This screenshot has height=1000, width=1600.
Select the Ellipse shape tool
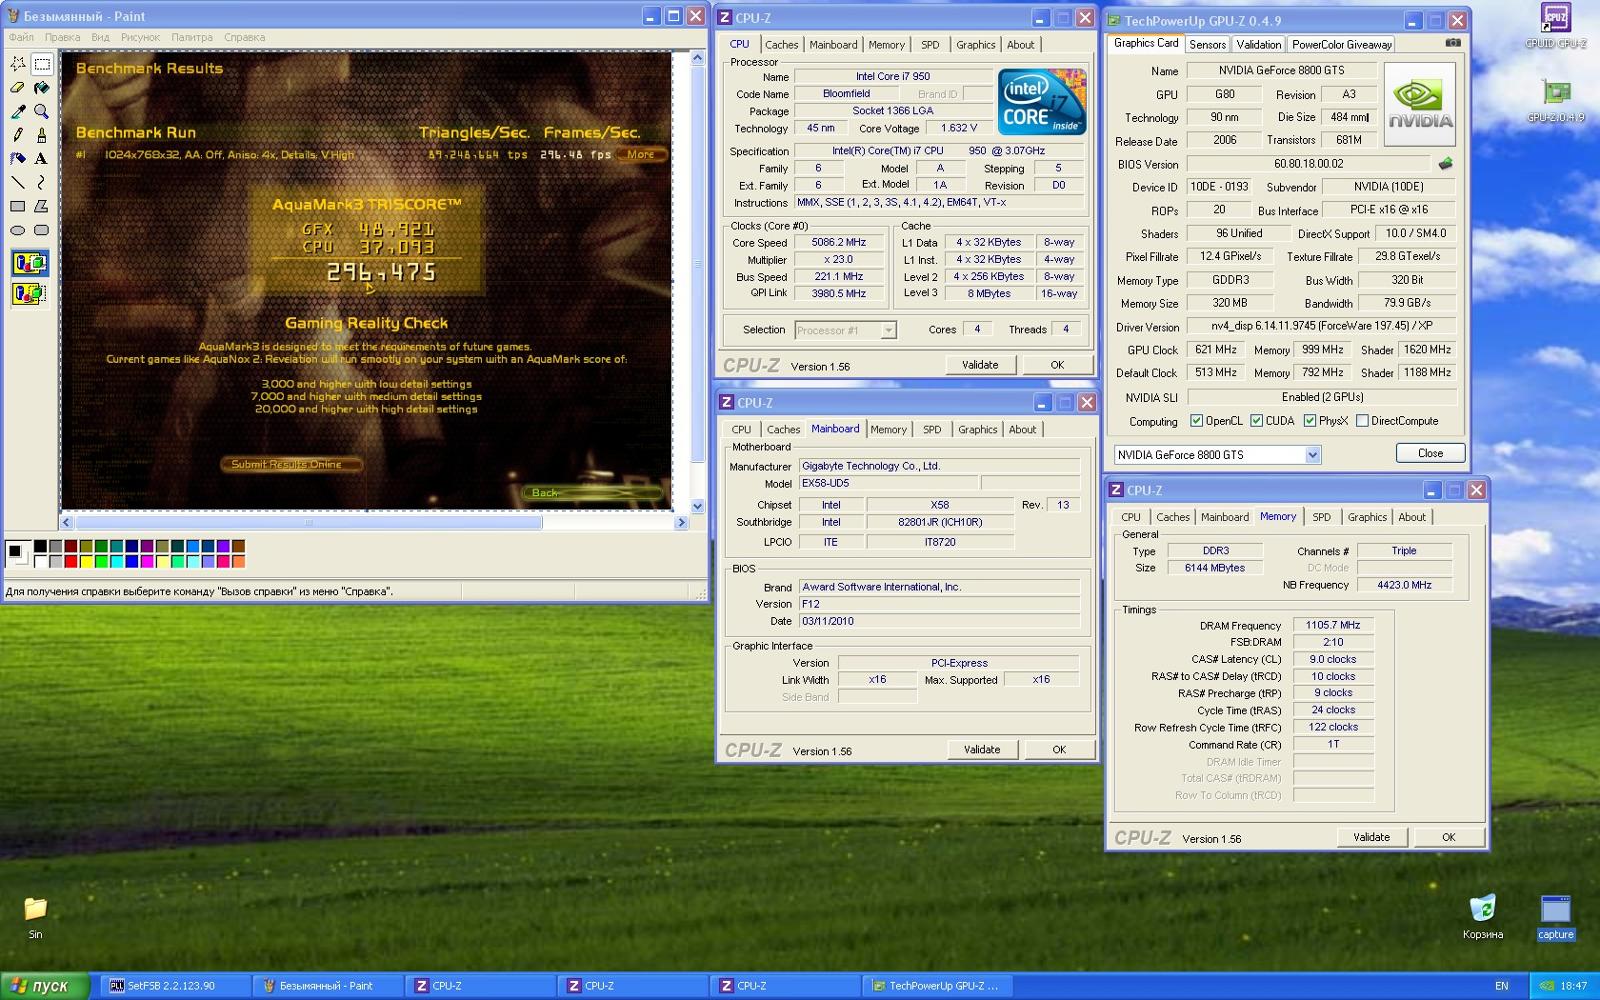18,230
